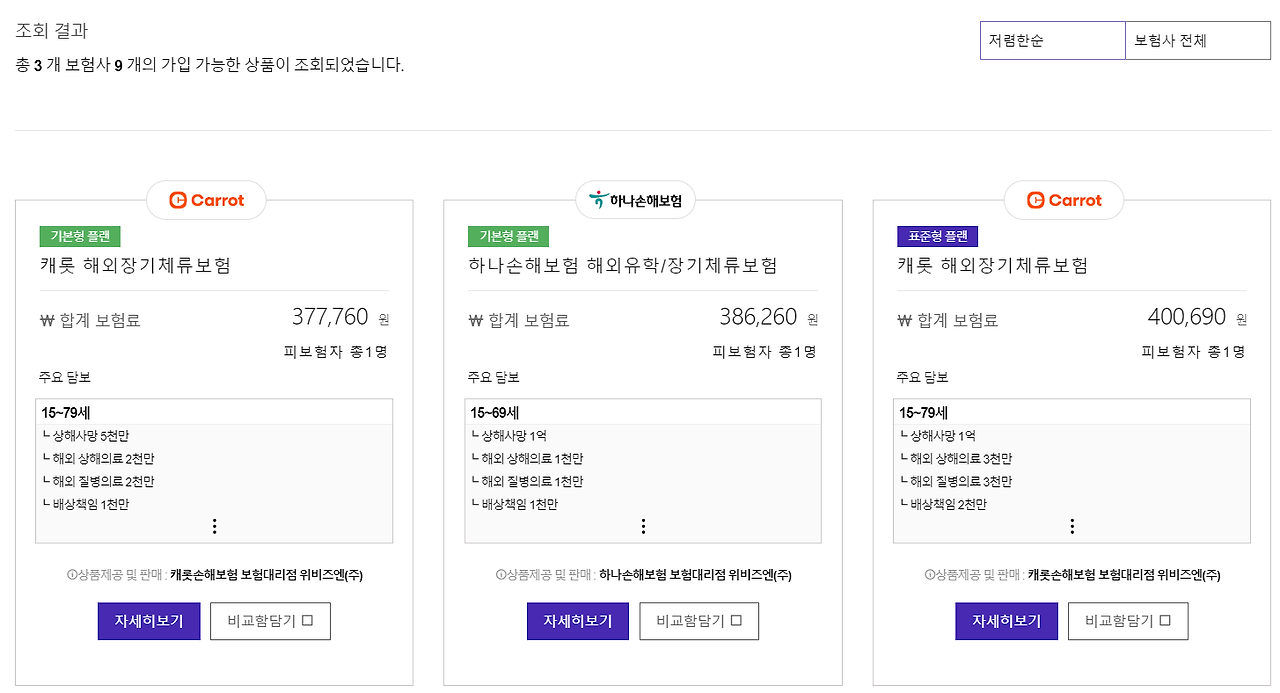Click the Carrot logo on the first product card
Viewport: 1280px width, 693px height.
point(206,200)
